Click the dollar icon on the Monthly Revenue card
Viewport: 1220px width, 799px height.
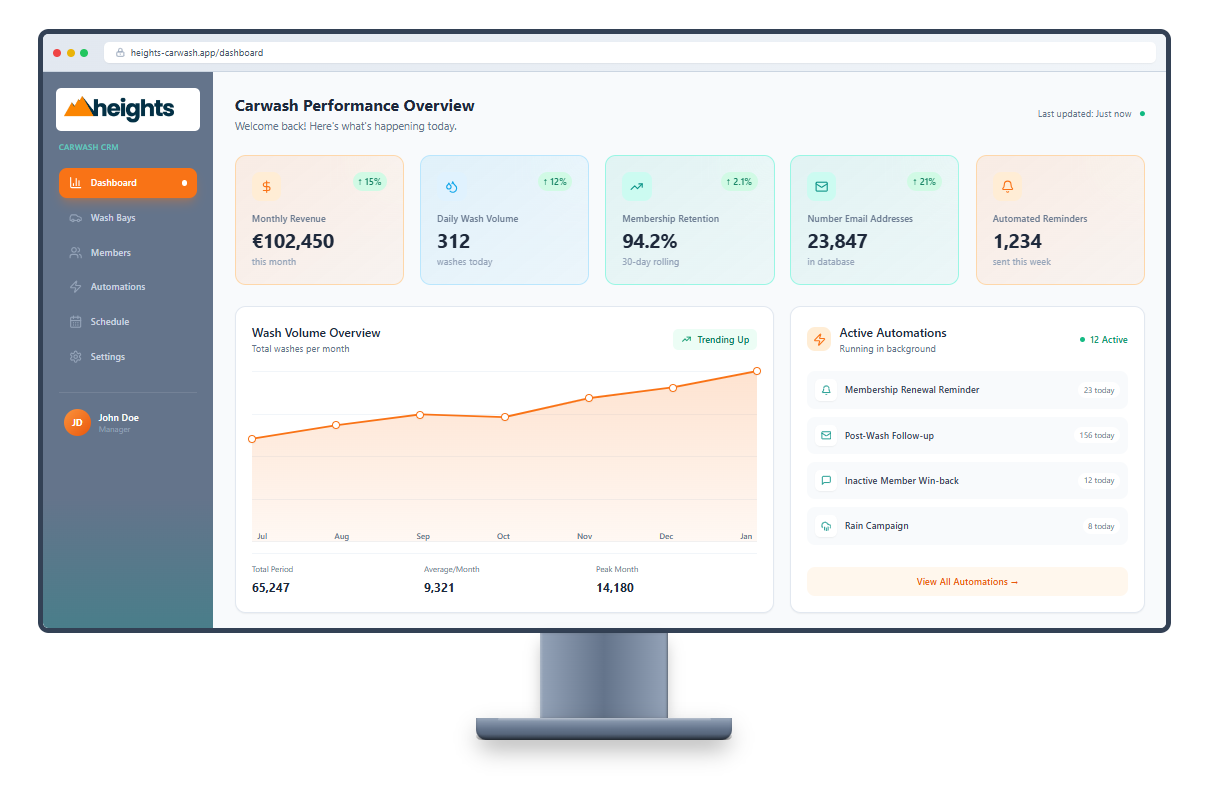(266, 186)
